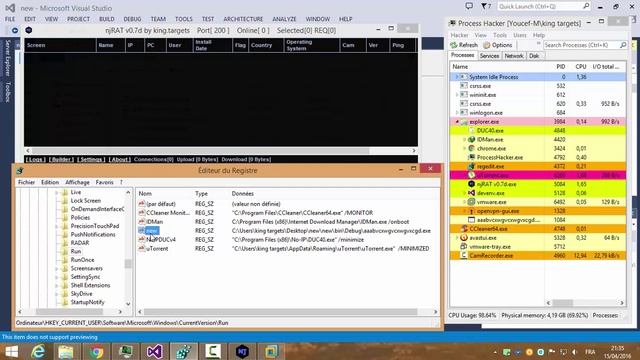Switch to the Services tab in Process Hacker

coord(489,56)
